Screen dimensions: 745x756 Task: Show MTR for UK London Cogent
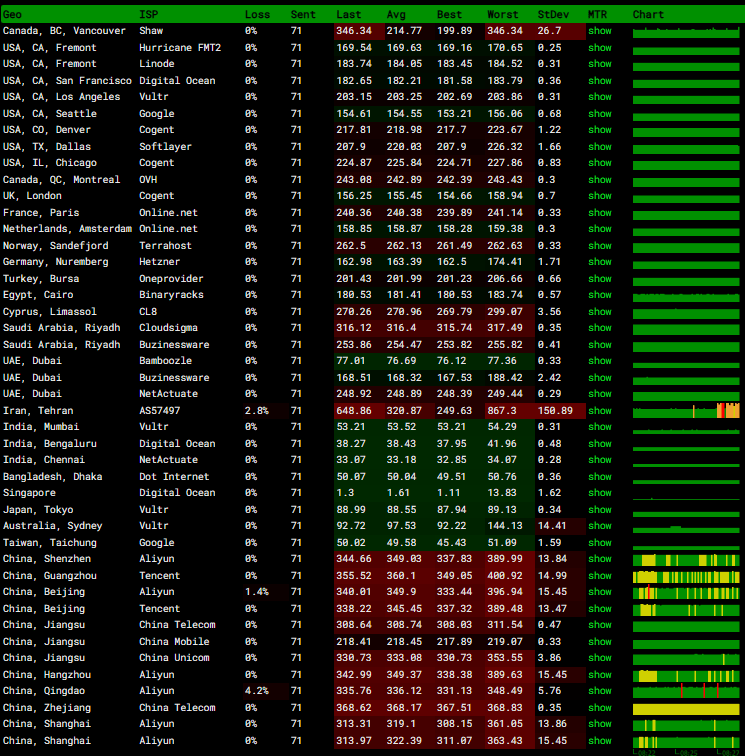(599, 196)
